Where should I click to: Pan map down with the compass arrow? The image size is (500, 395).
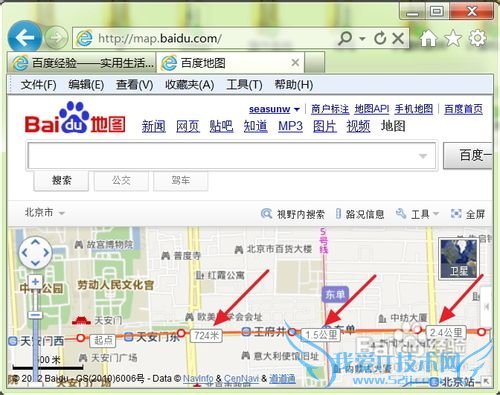pyautogui.click(x=35, y=263)
